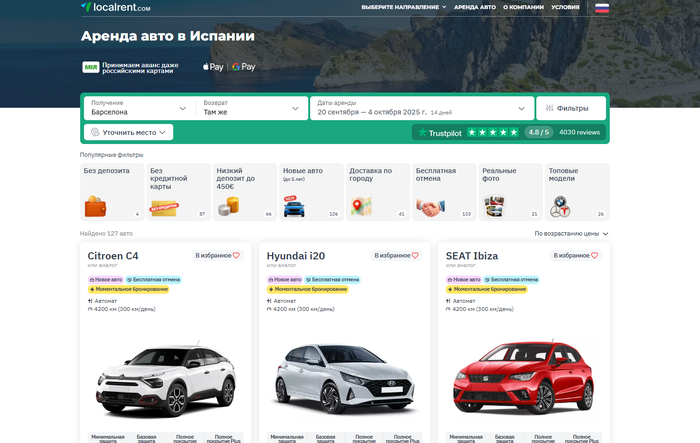This screenshot has width=700, height=443.
Task: Add Citroen C4 to favorites
Action: click(217, 256)
